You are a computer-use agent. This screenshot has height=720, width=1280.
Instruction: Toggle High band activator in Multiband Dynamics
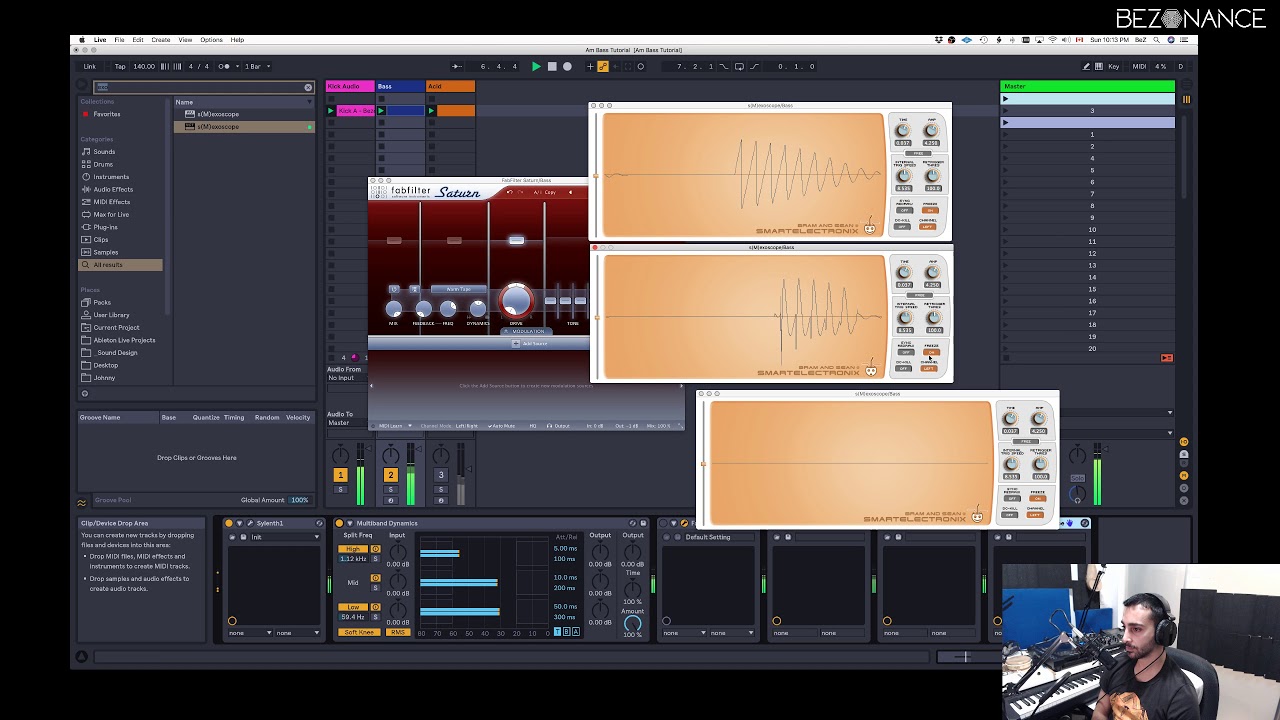[x=376, y=549]
